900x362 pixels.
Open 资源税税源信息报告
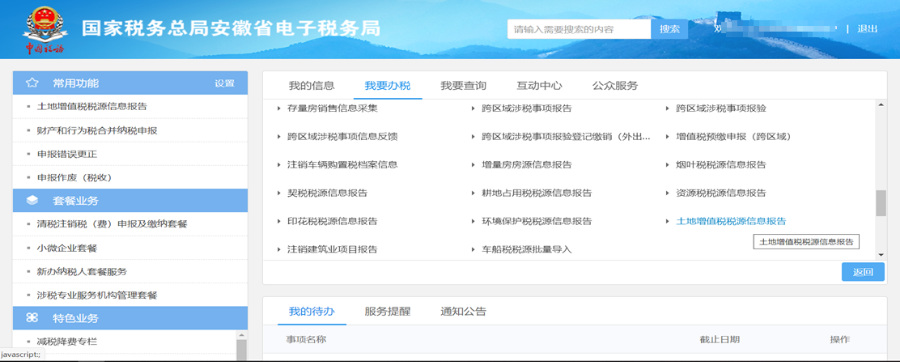coord(721,193)
